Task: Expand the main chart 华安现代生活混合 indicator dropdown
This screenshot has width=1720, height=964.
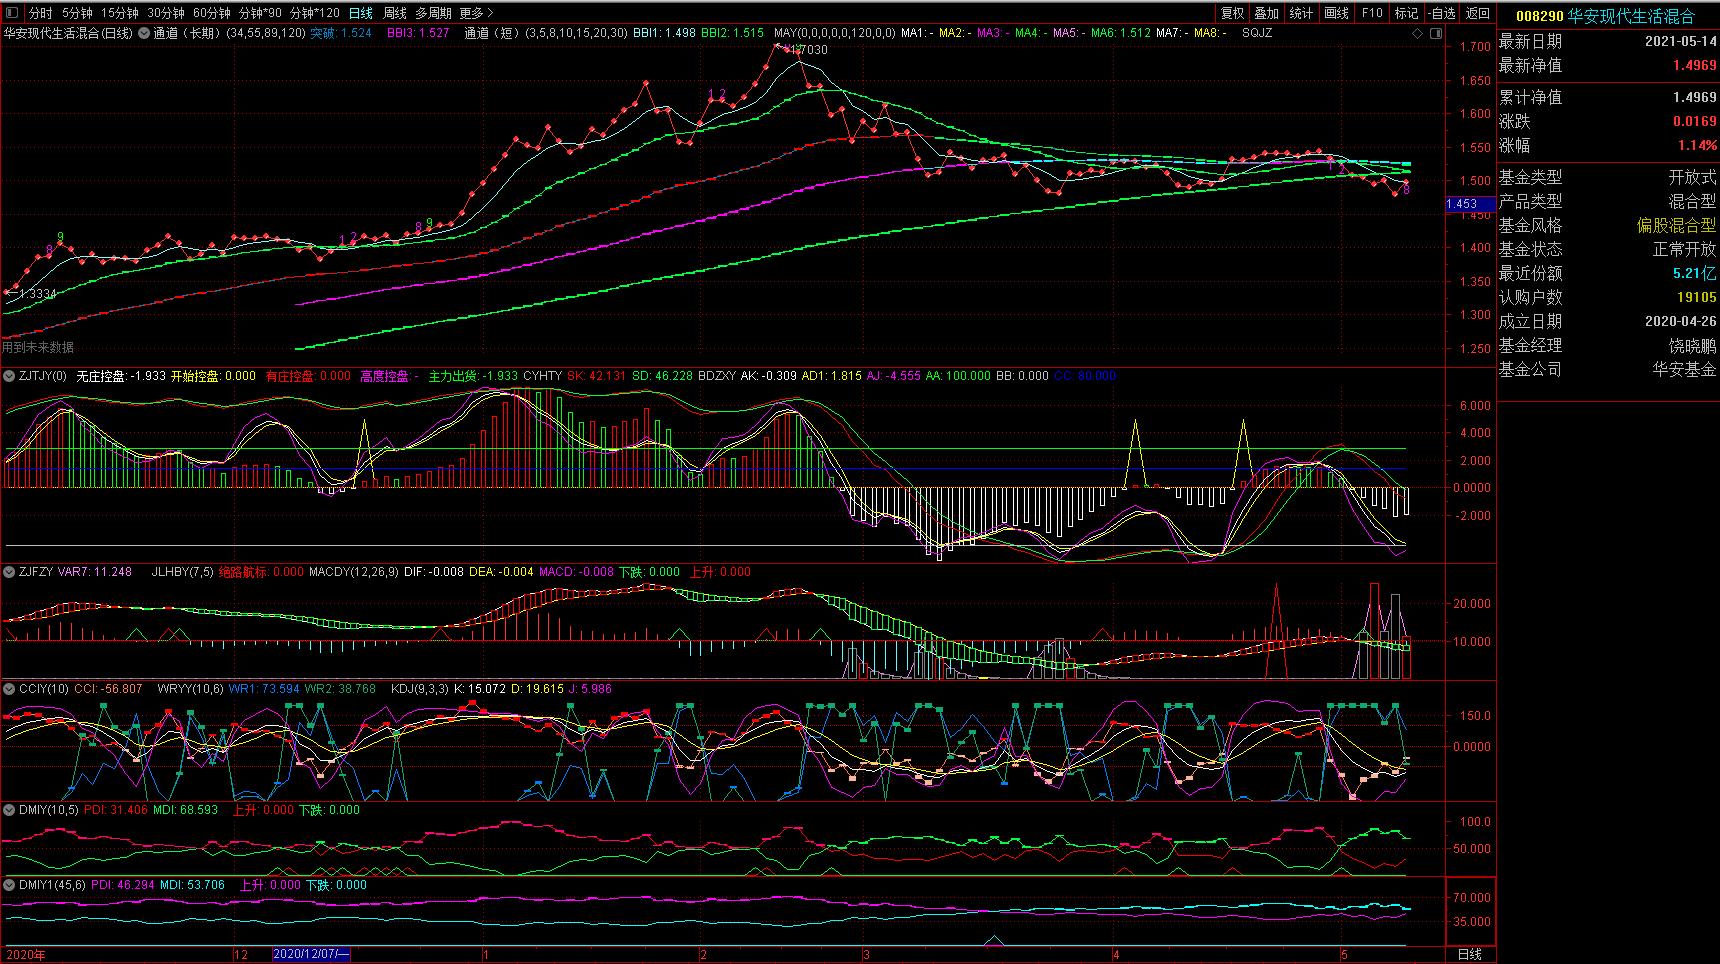Action: 143,33
